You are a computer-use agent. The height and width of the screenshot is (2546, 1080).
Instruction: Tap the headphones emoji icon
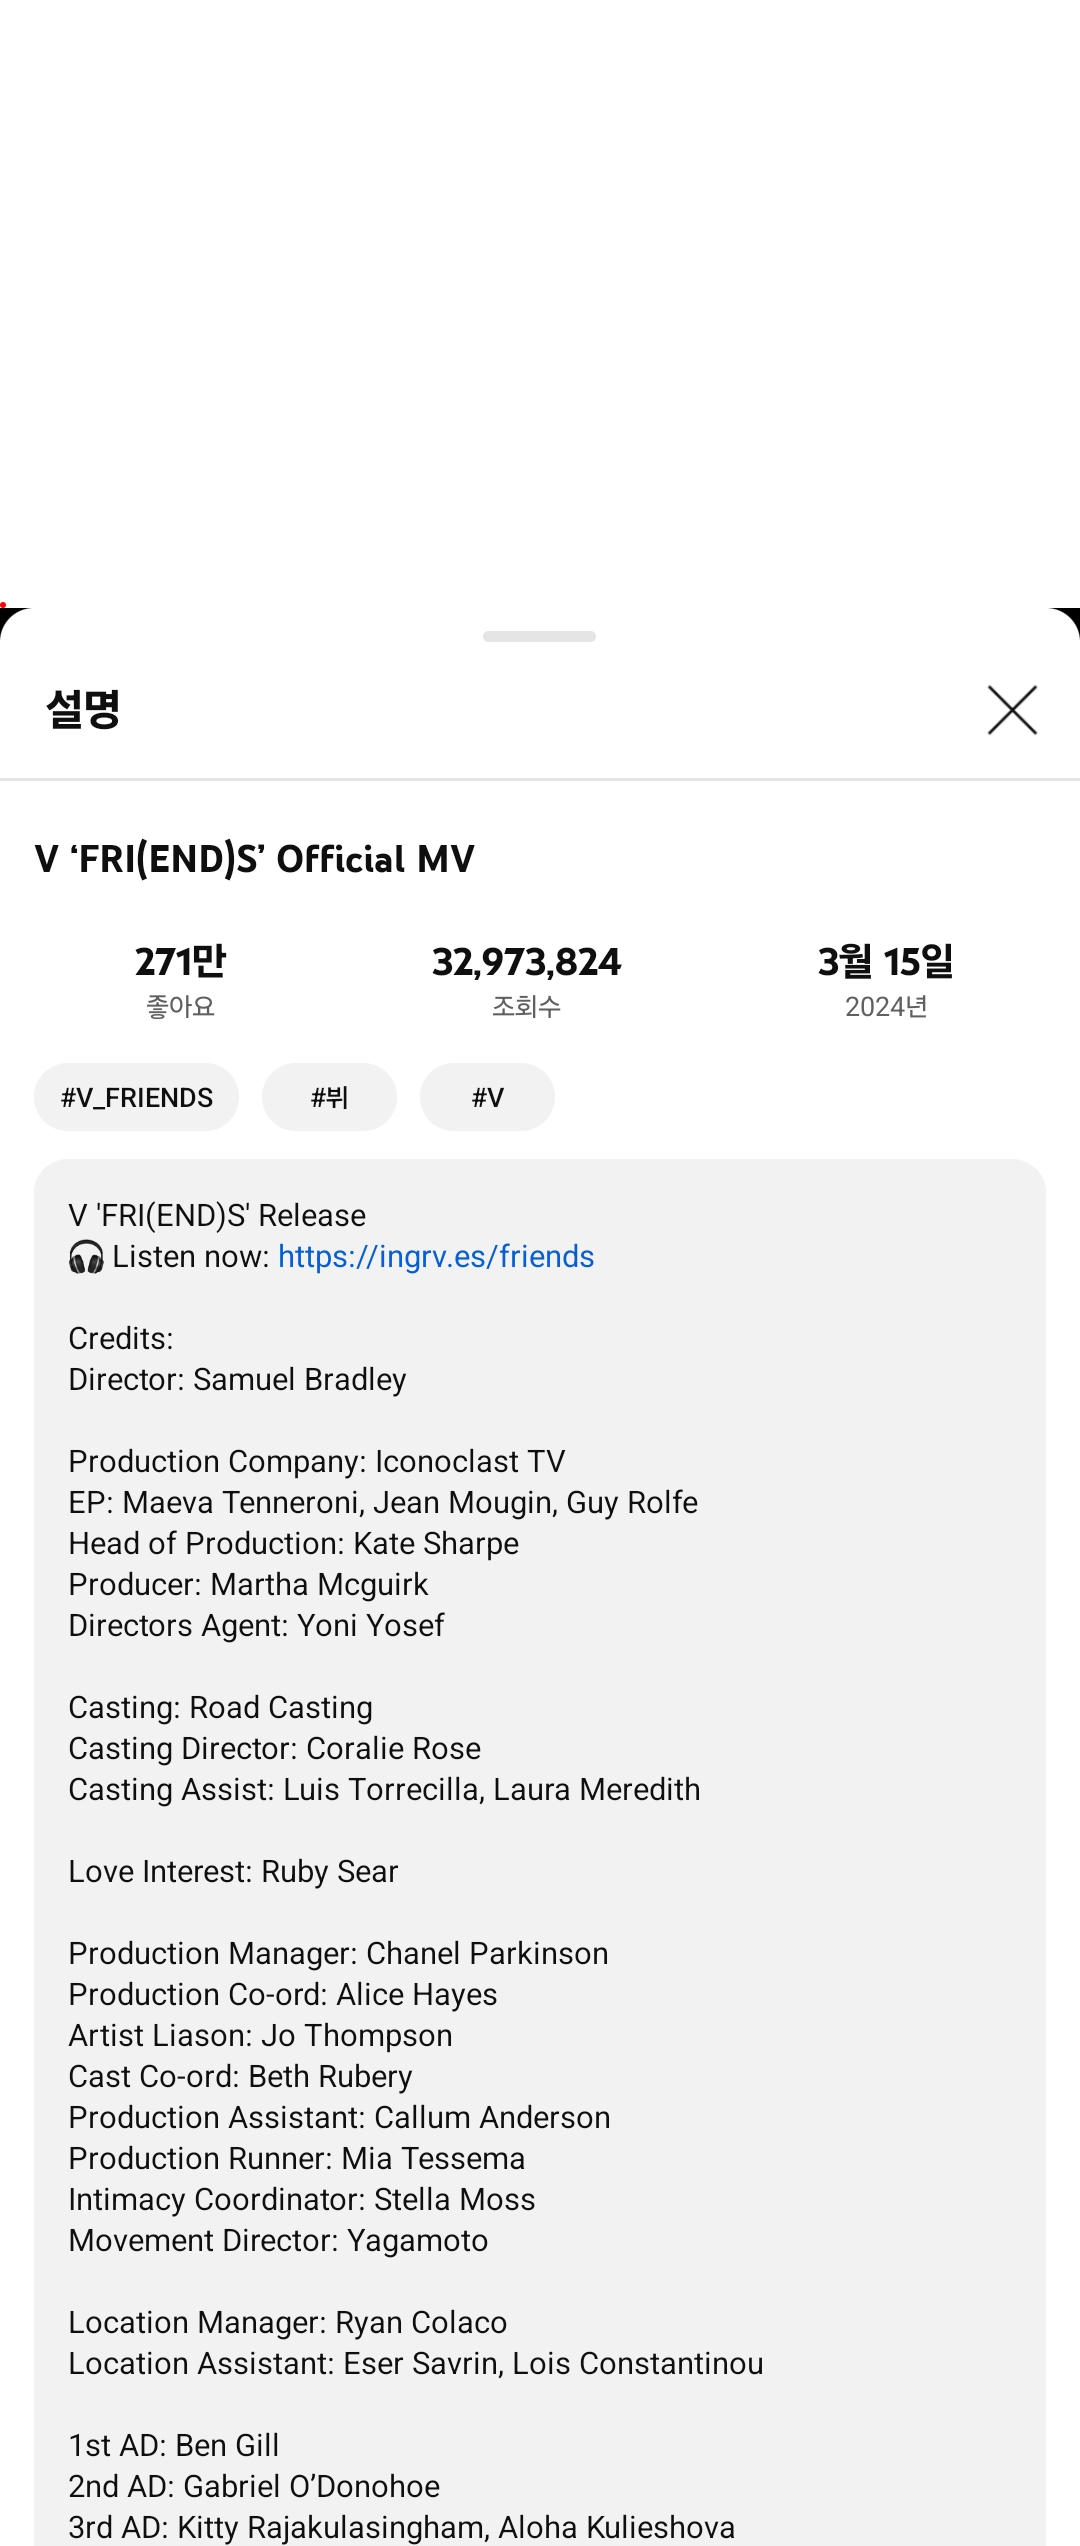[86, 1257]
